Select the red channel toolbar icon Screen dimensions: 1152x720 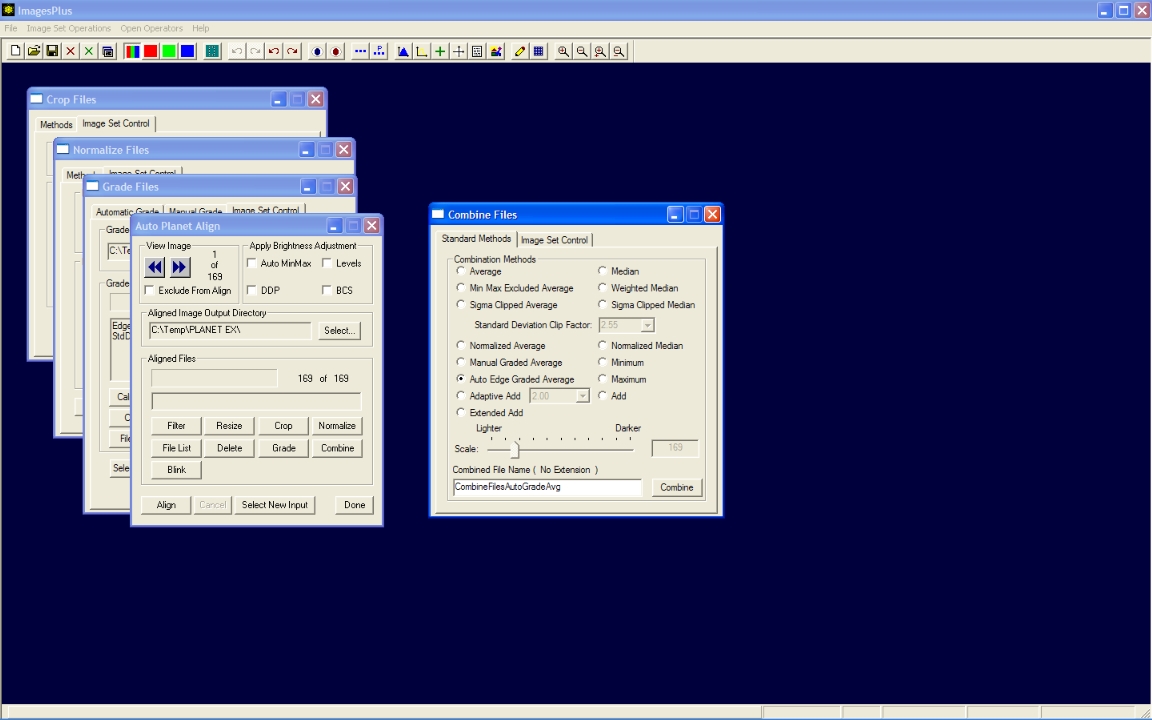tap(151, 51)
